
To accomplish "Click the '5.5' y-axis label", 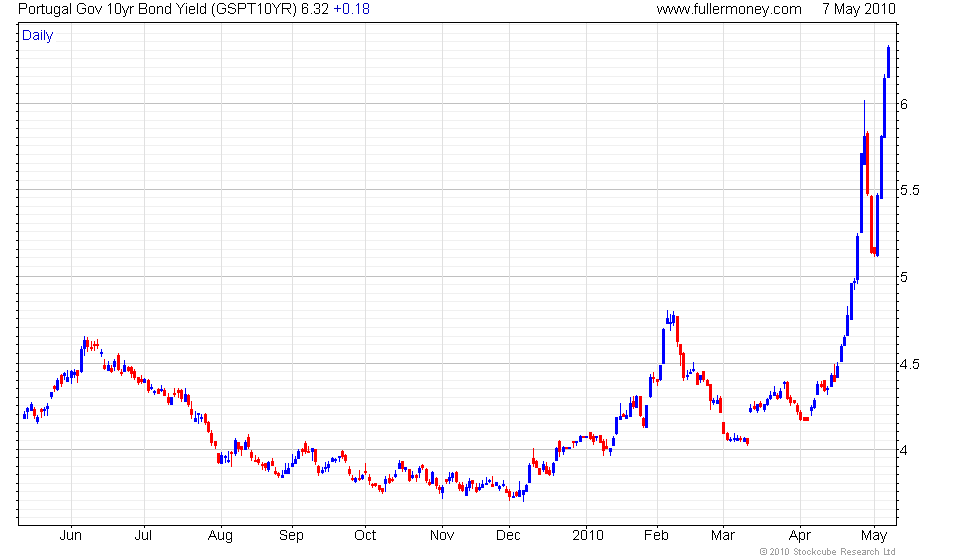I will [x=909, y=191].
